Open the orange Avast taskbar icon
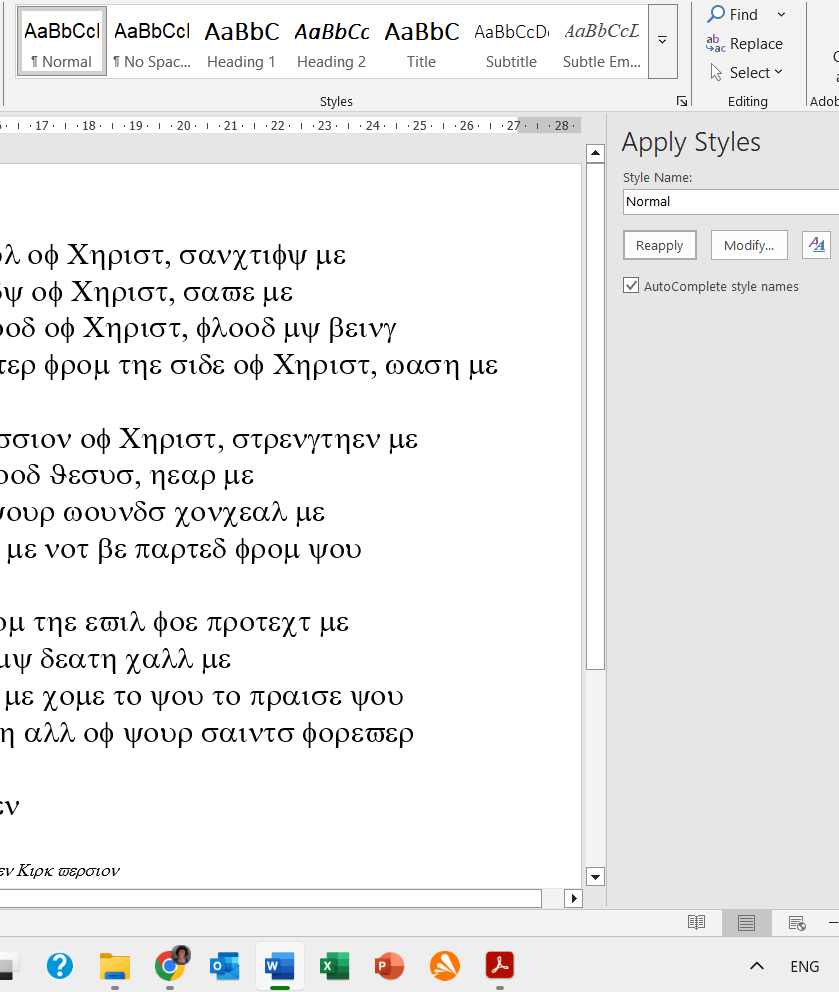 coord(444,966)
